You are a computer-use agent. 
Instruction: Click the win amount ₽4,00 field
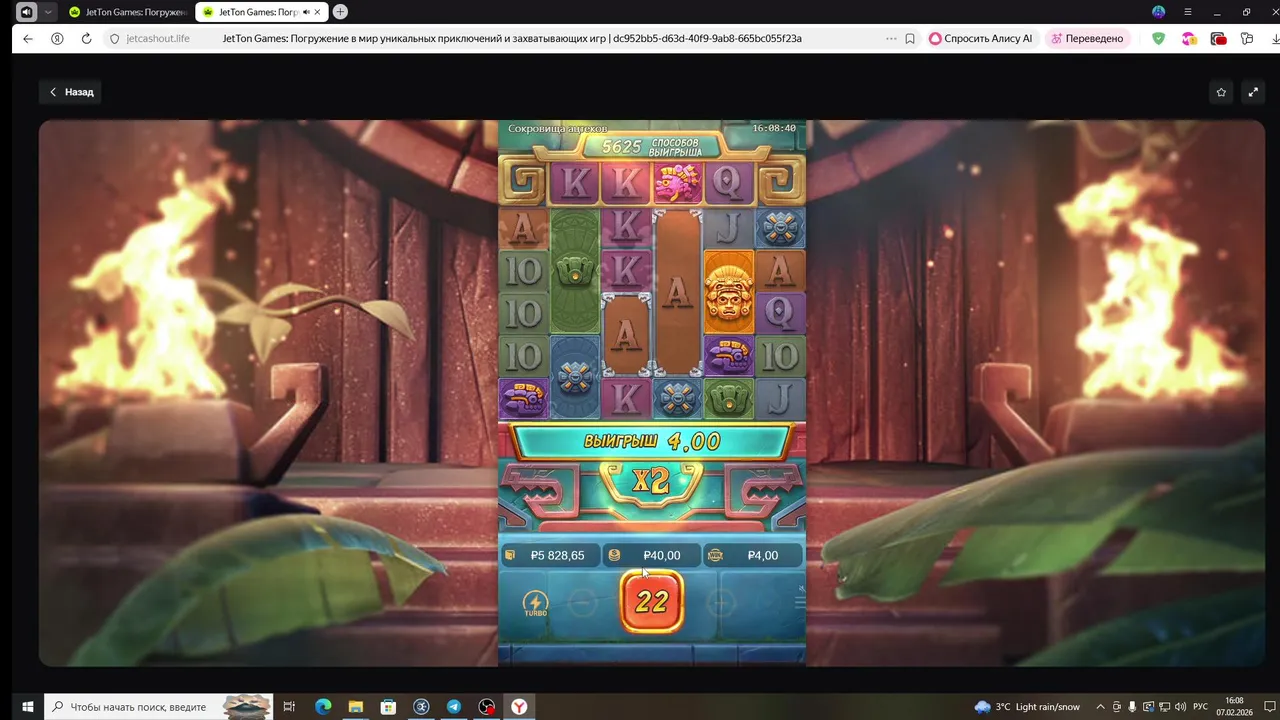(754, 555)
